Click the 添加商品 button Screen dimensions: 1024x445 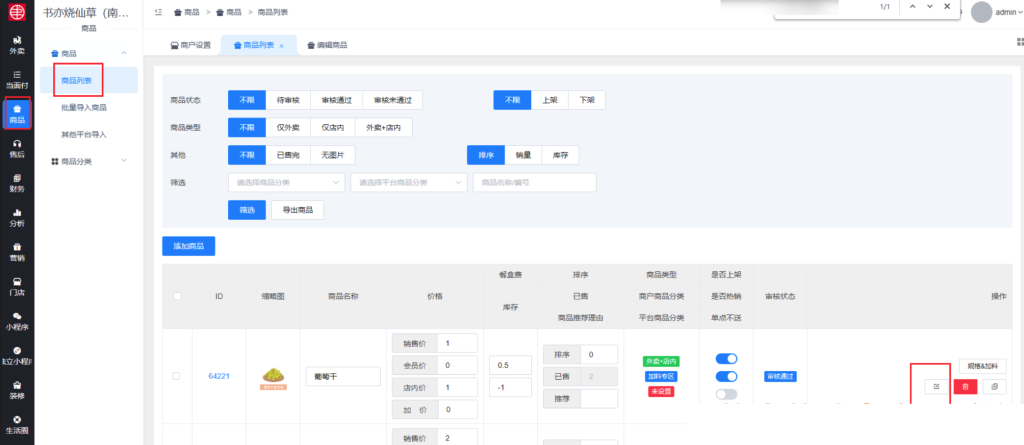(x=188, y=246)
